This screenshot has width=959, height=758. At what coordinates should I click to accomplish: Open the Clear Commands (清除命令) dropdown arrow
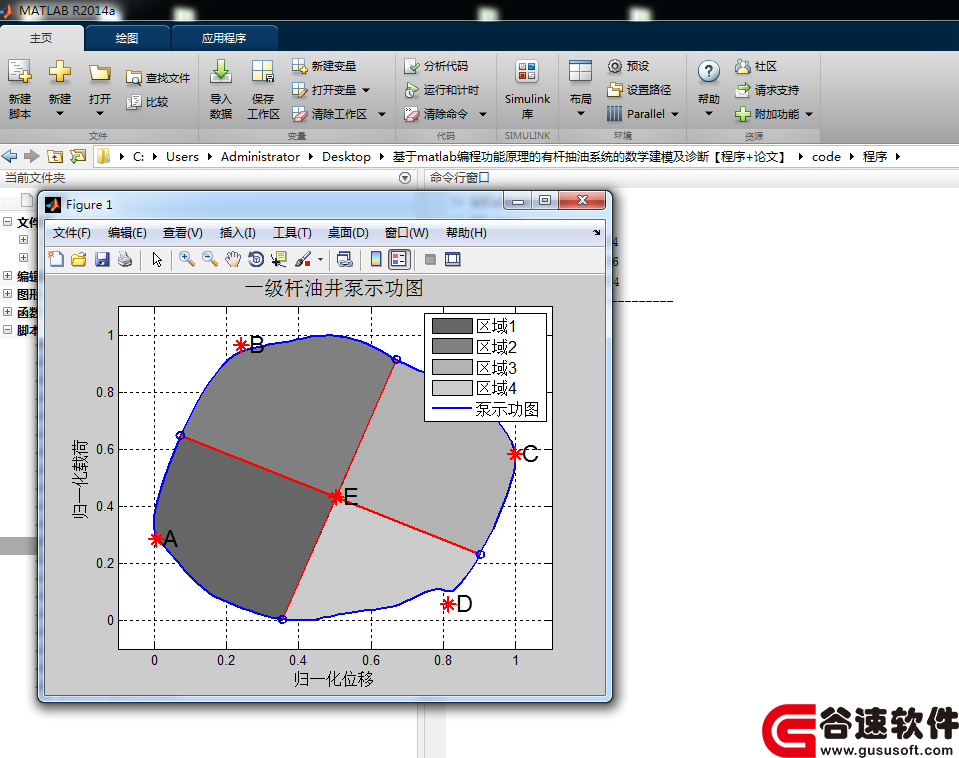click(483, 114)
